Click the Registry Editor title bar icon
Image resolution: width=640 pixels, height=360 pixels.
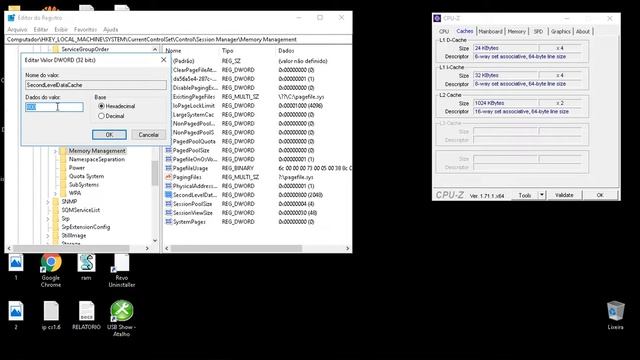11,18
